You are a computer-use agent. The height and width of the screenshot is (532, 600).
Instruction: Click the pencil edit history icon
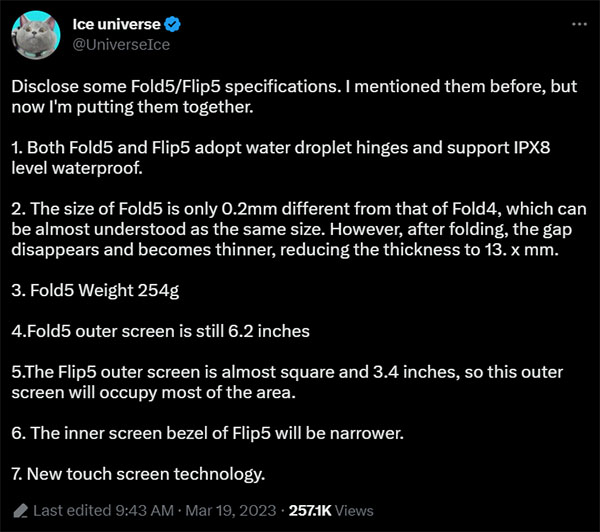[x=20, y=510]
